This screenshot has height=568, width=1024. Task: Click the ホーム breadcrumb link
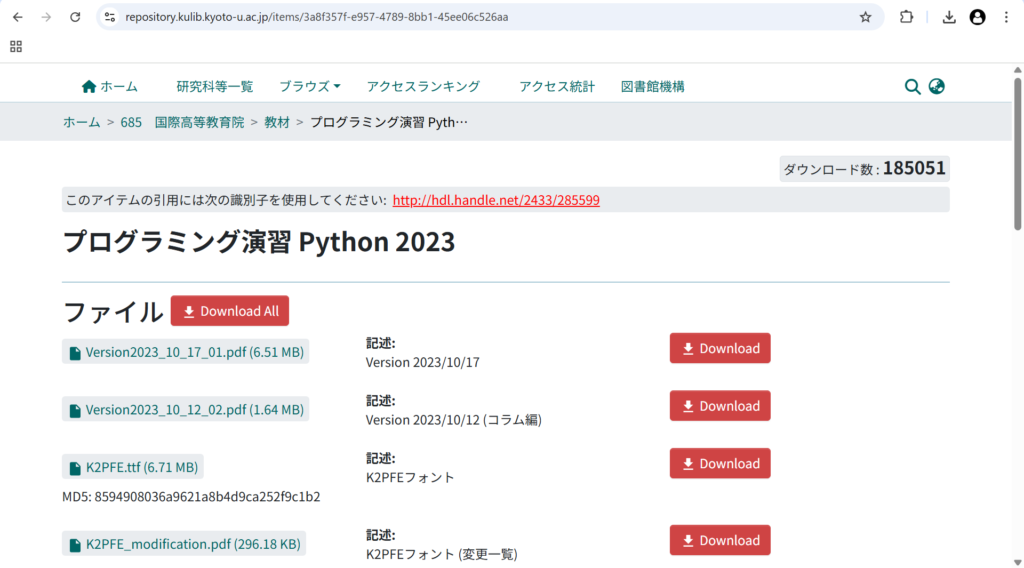(x=82, y=122)
